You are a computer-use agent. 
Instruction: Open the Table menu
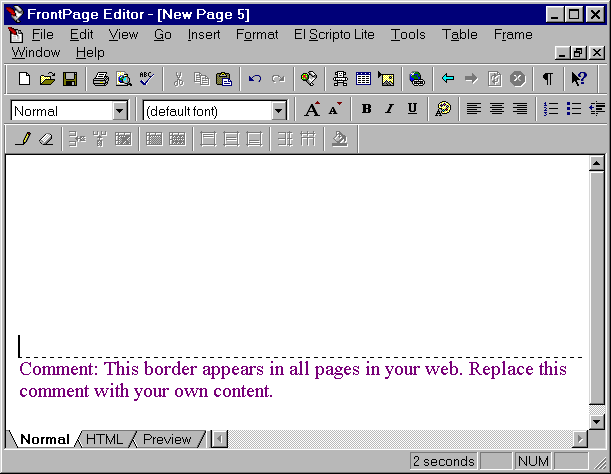(459, 34)
